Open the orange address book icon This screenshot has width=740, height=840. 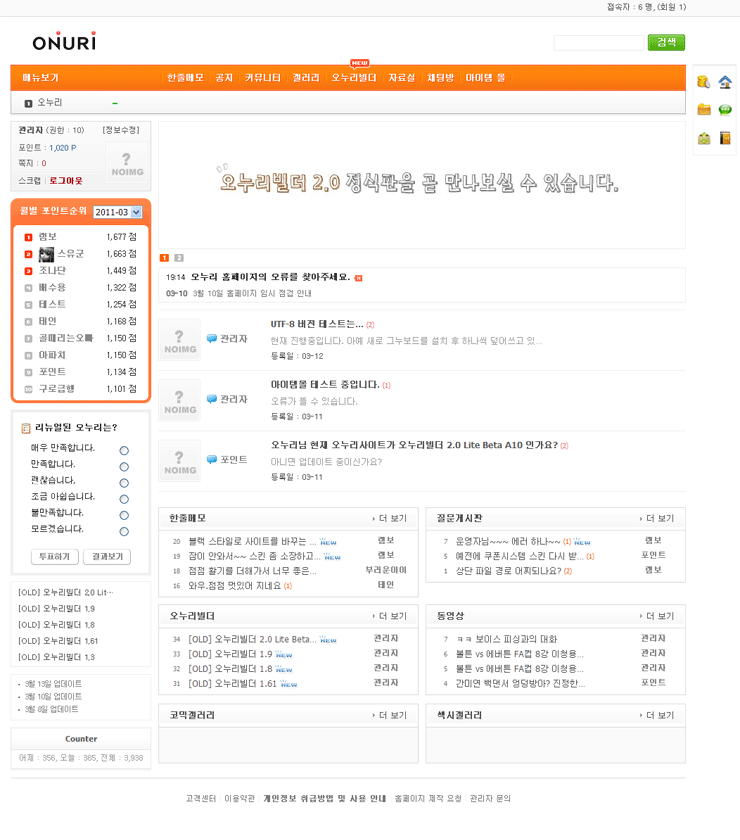[x=725, y=138]
